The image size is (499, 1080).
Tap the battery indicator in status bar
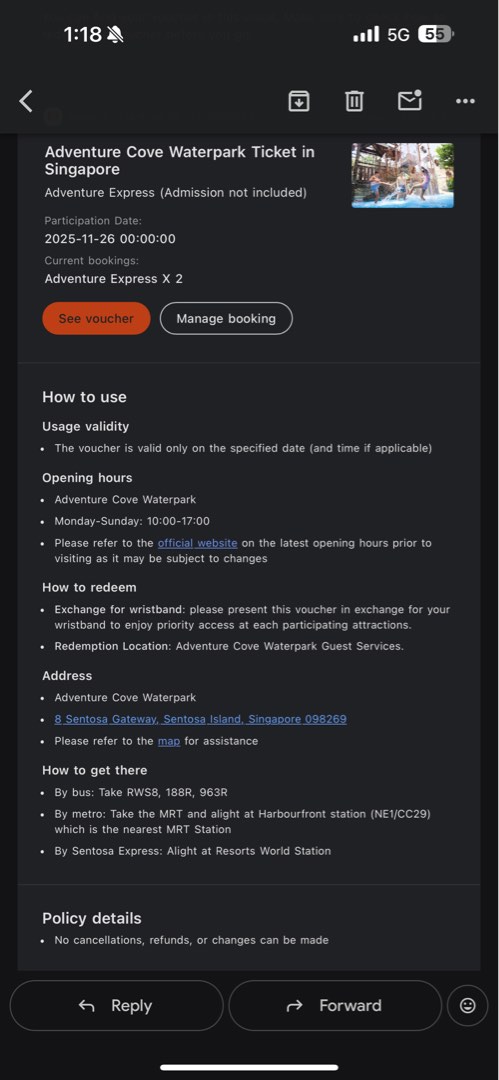pyautogui.click(x=436, y=34)
